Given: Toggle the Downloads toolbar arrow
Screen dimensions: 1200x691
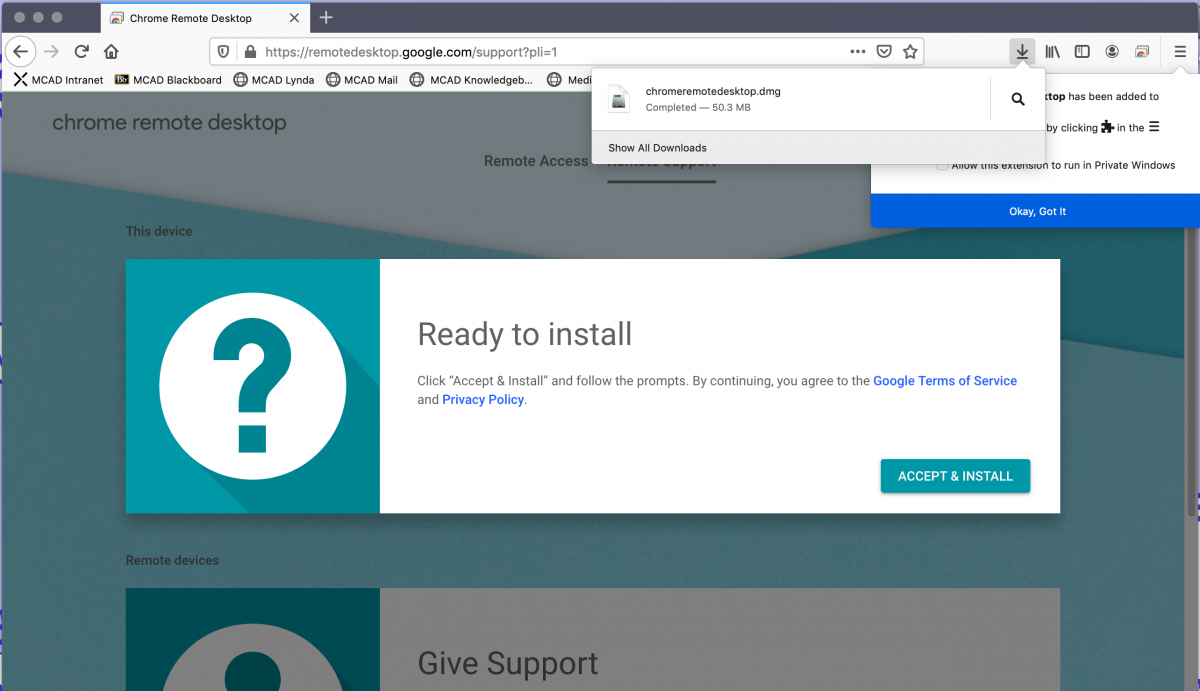Looking at the screenshot, I should [x=1021, y=52].
